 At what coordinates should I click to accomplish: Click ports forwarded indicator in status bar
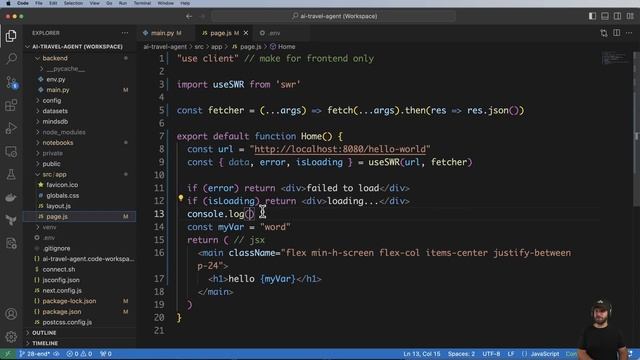[106, 354]
